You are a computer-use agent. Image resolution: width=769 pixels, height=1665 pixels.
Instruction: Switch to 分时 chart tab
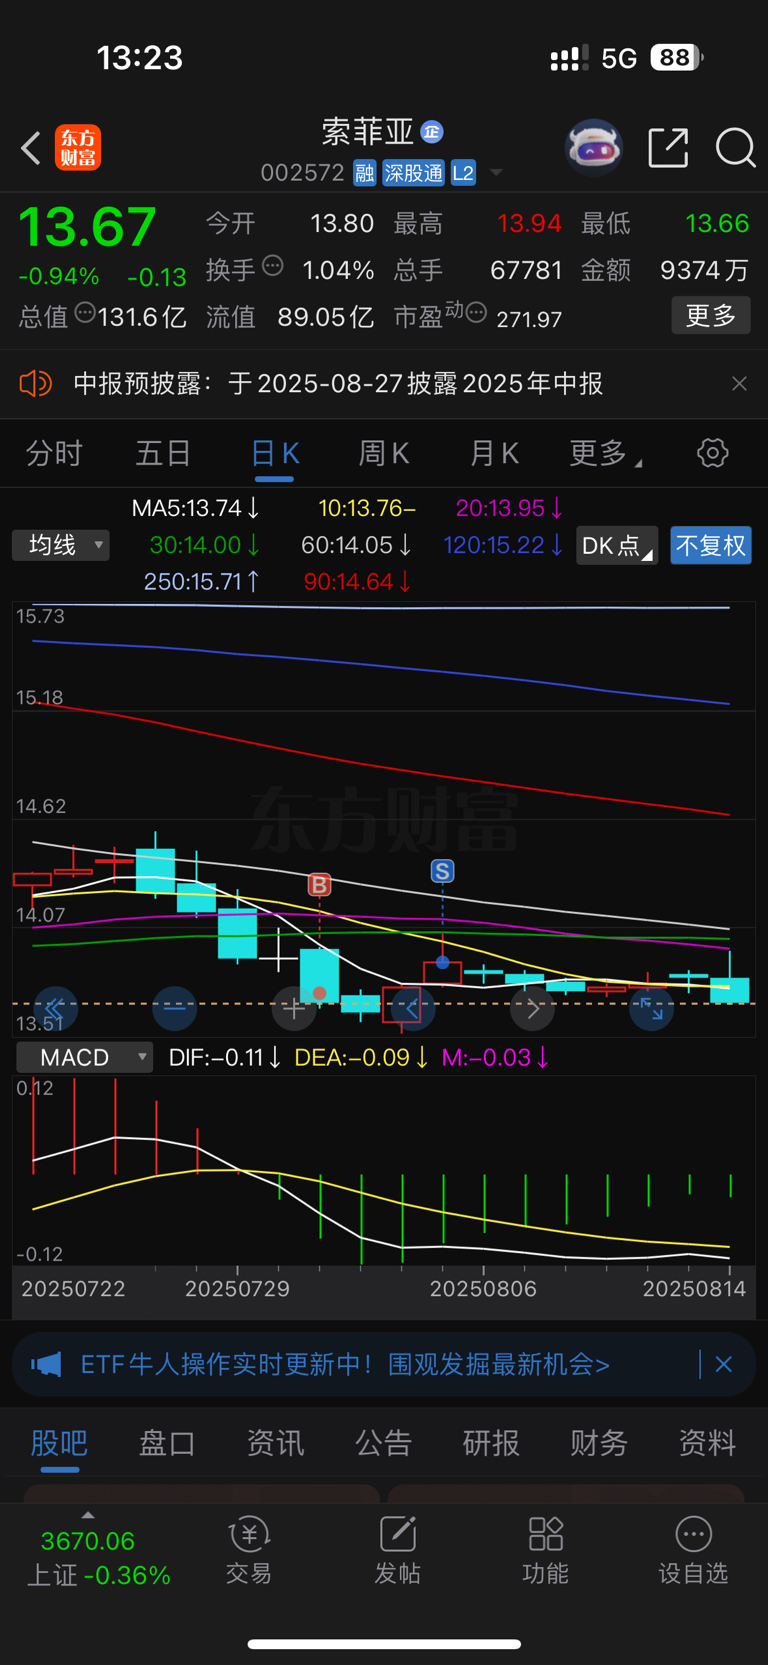54,454
